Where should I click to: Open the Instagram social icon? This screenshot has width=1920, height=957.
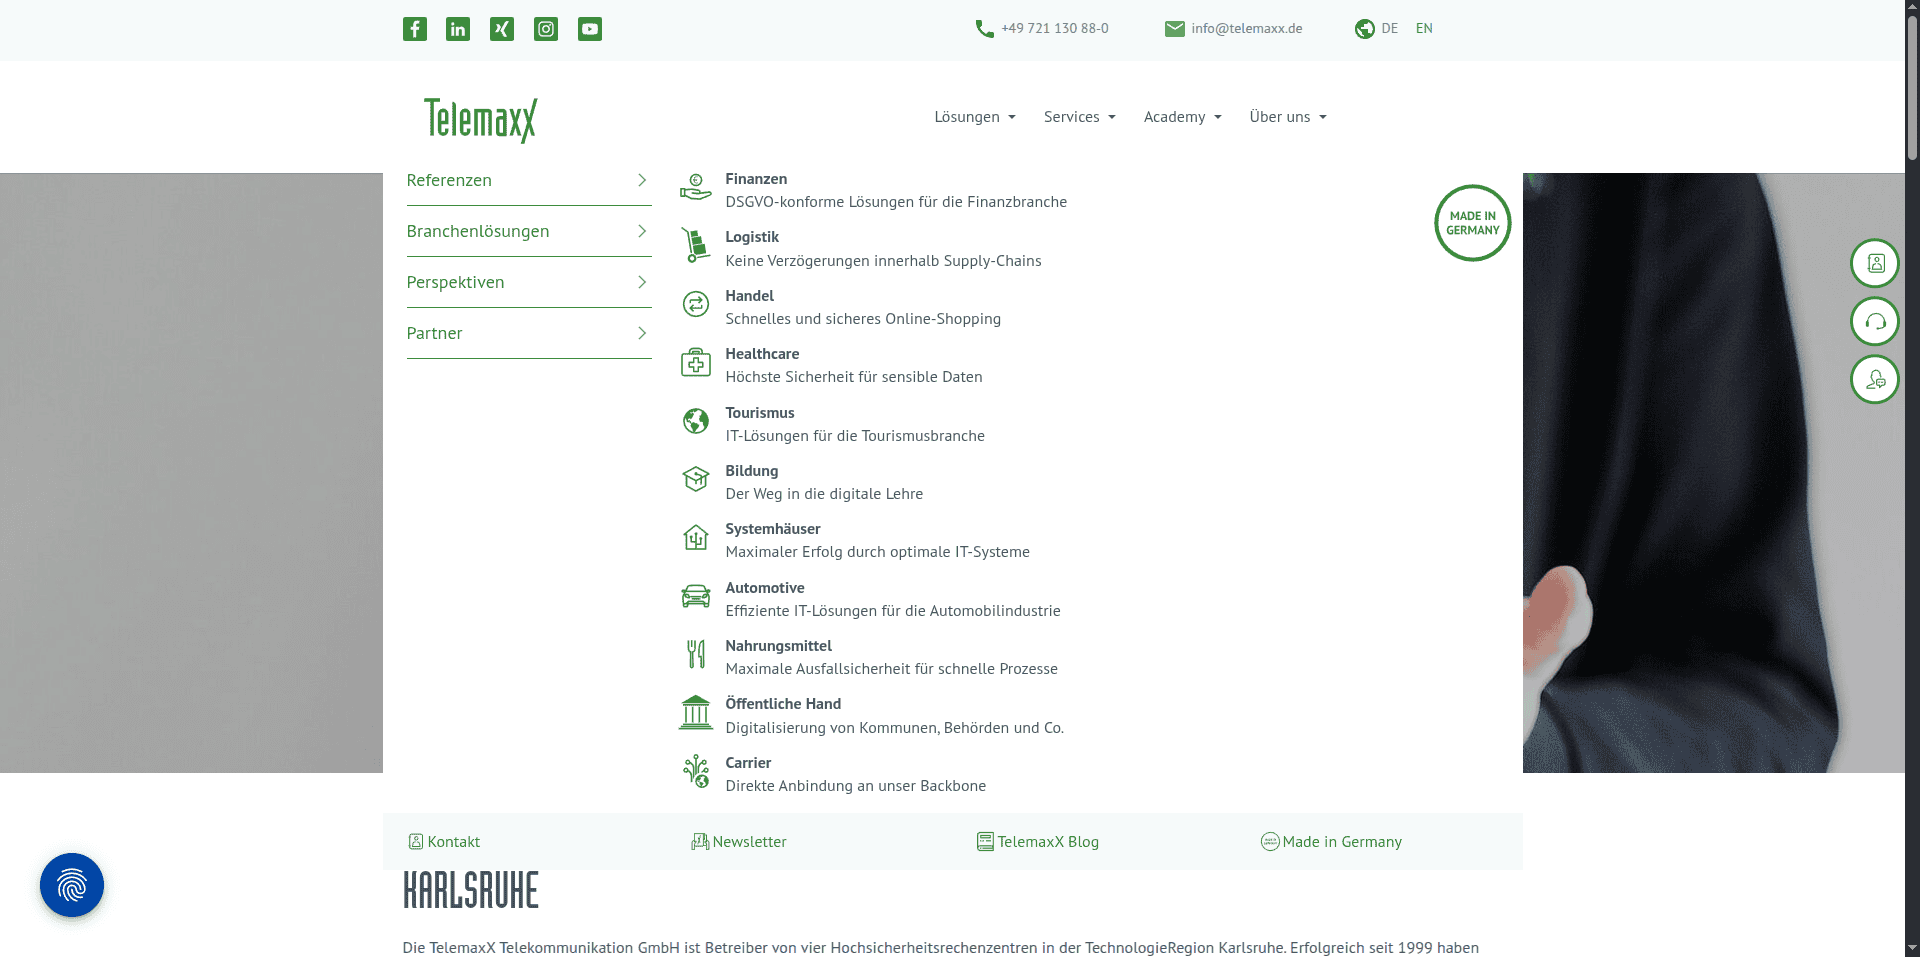point(546,29)
